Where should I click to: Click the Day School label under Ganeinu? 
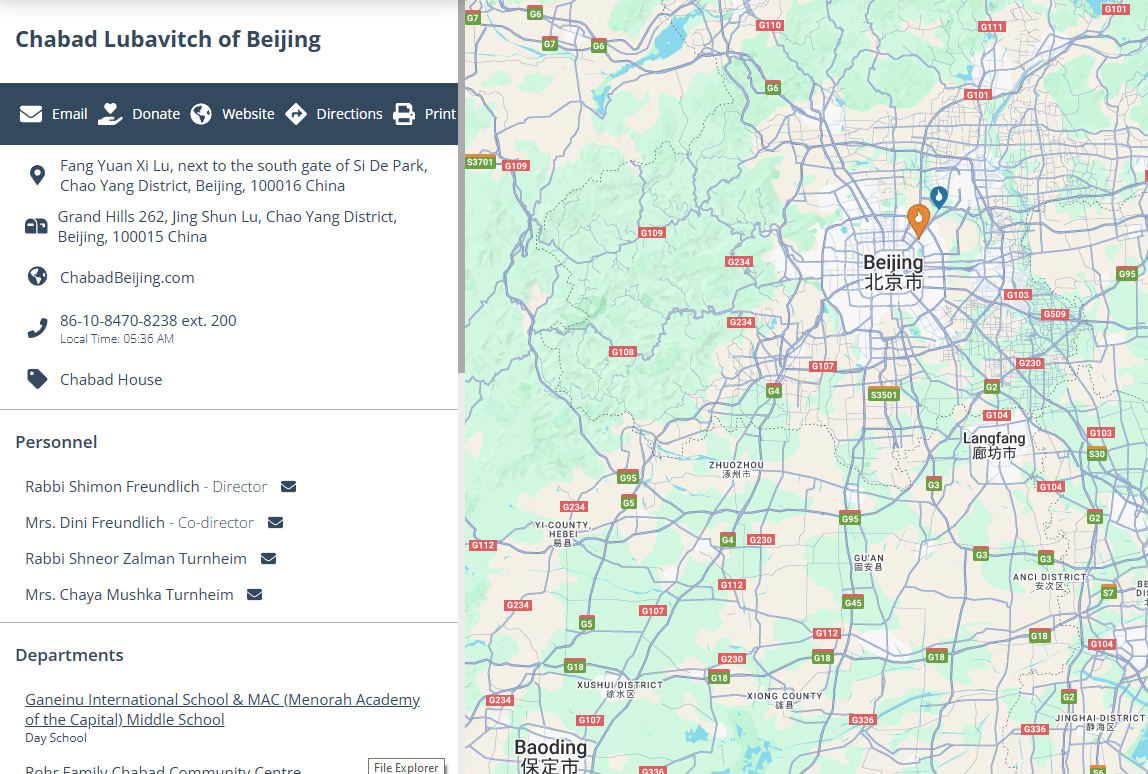56,738
